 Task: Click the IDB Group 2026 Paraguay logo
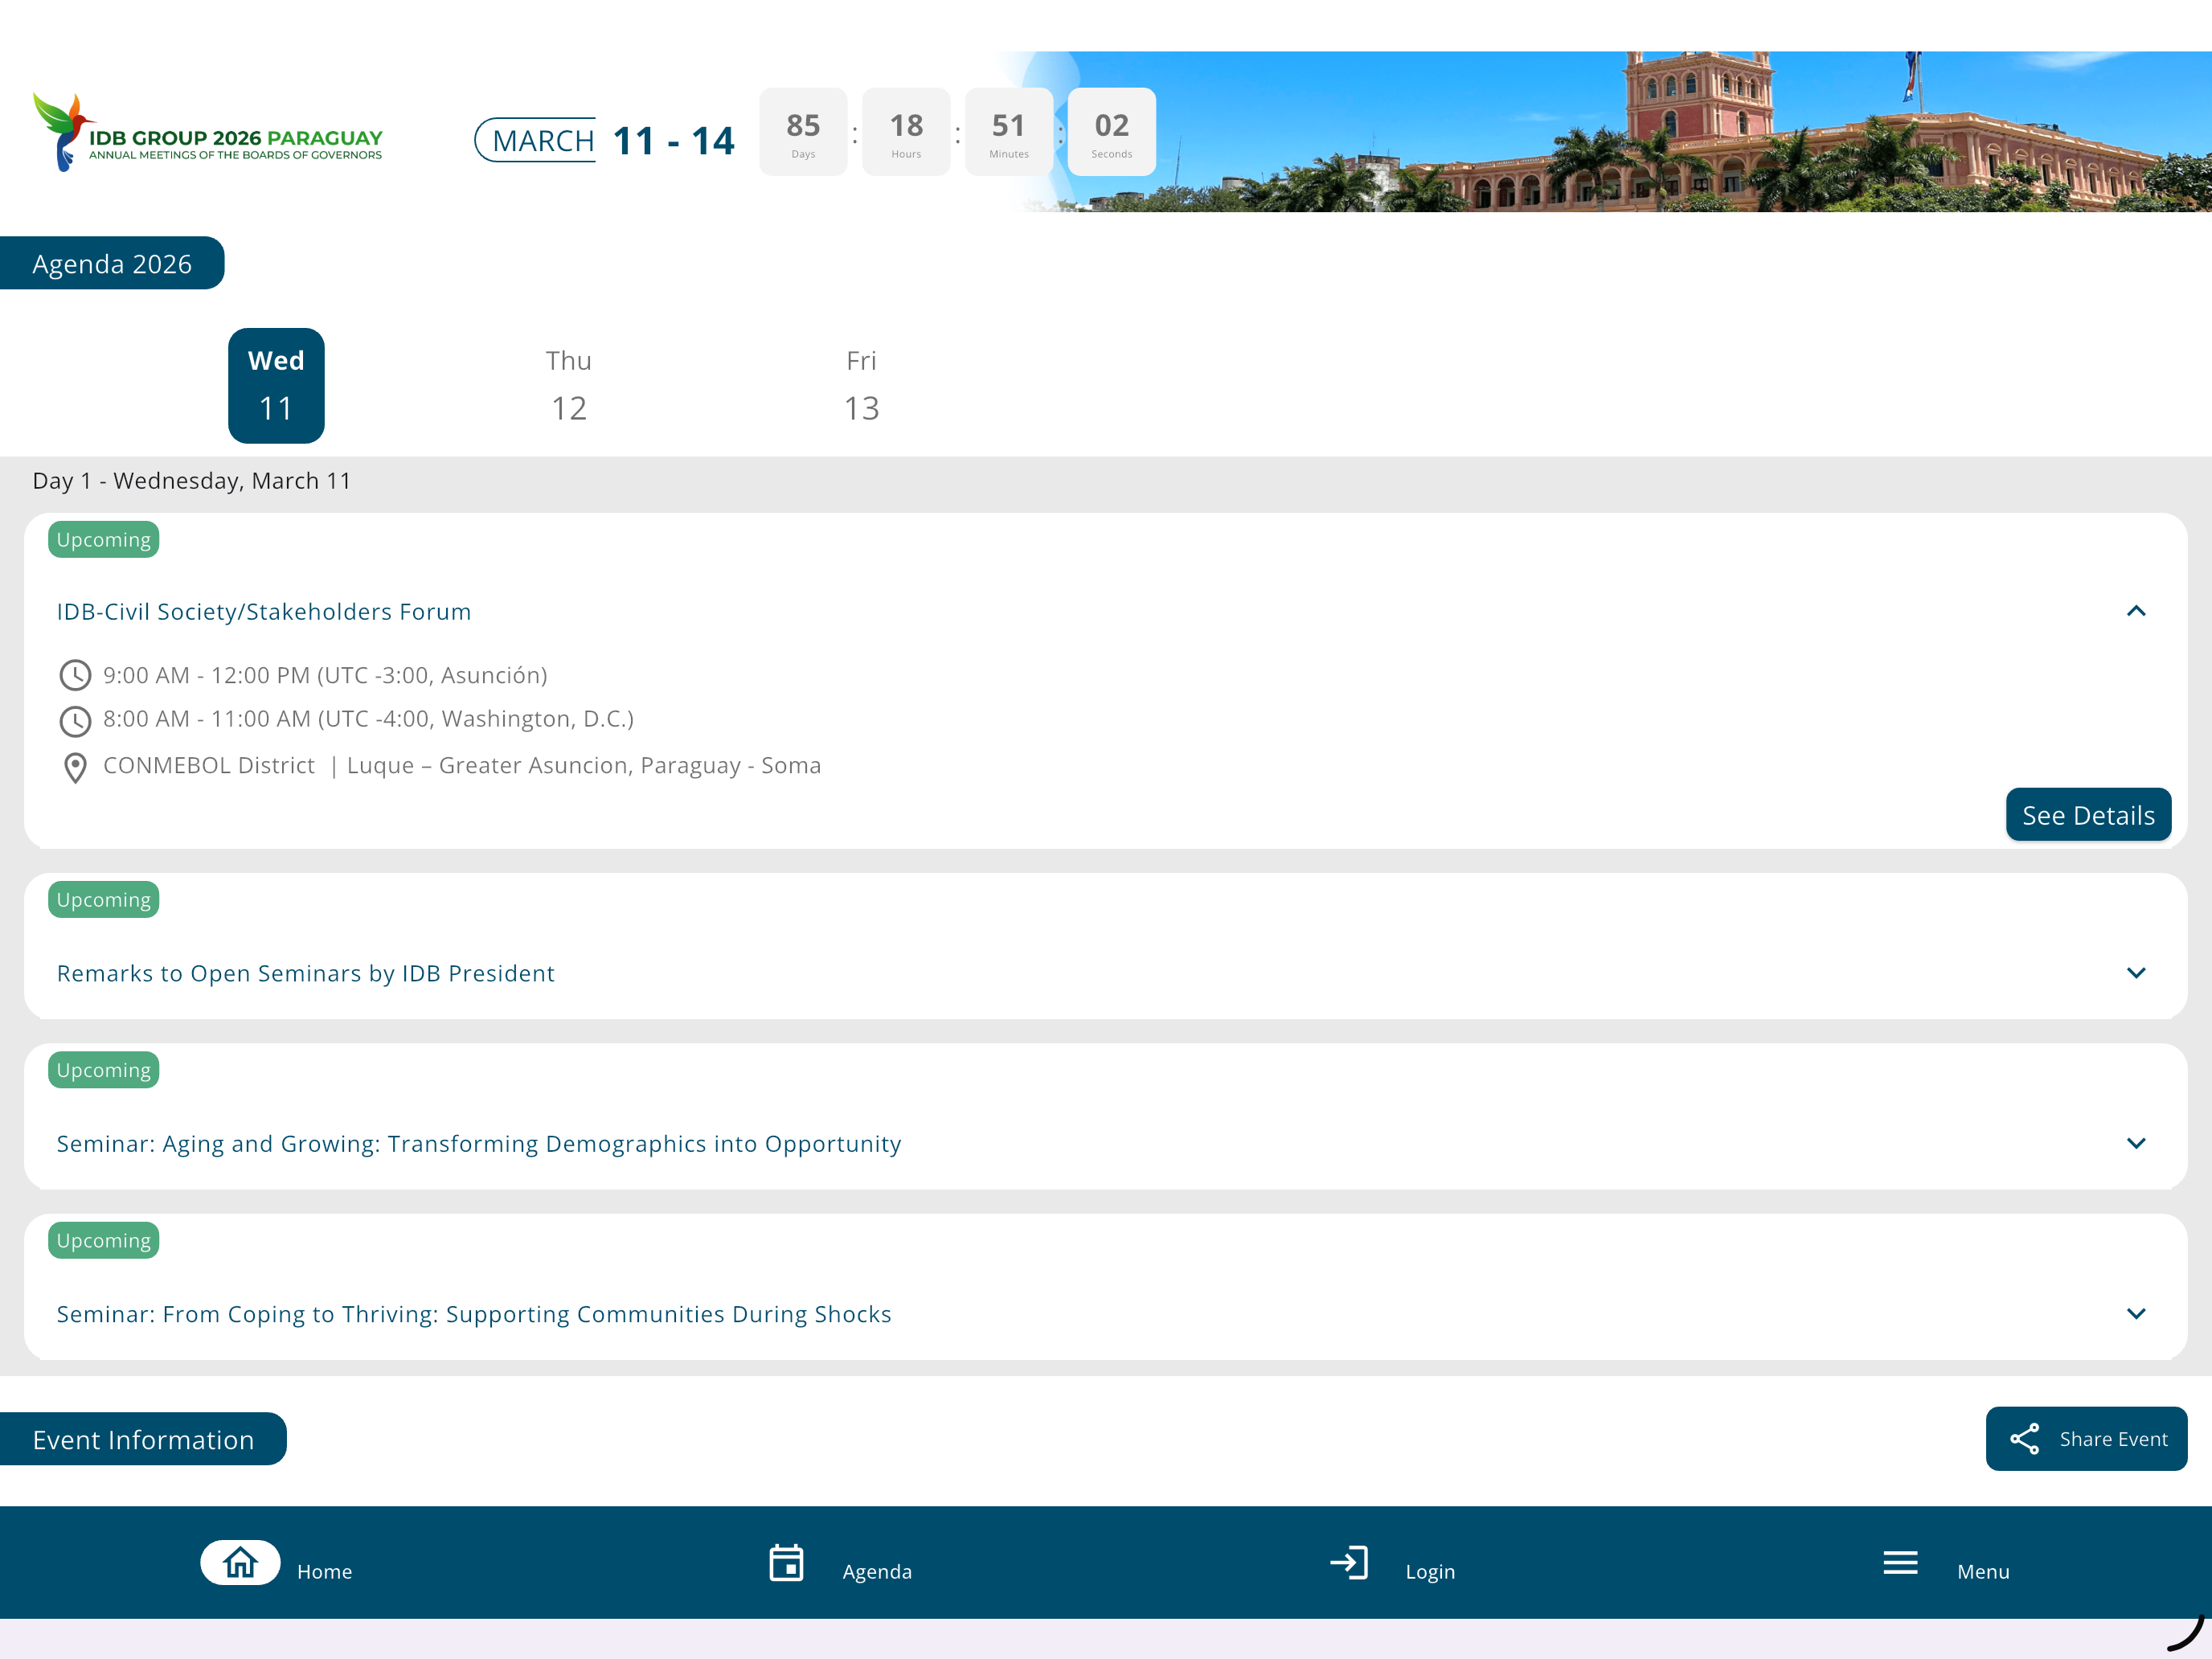click(208, 132)
